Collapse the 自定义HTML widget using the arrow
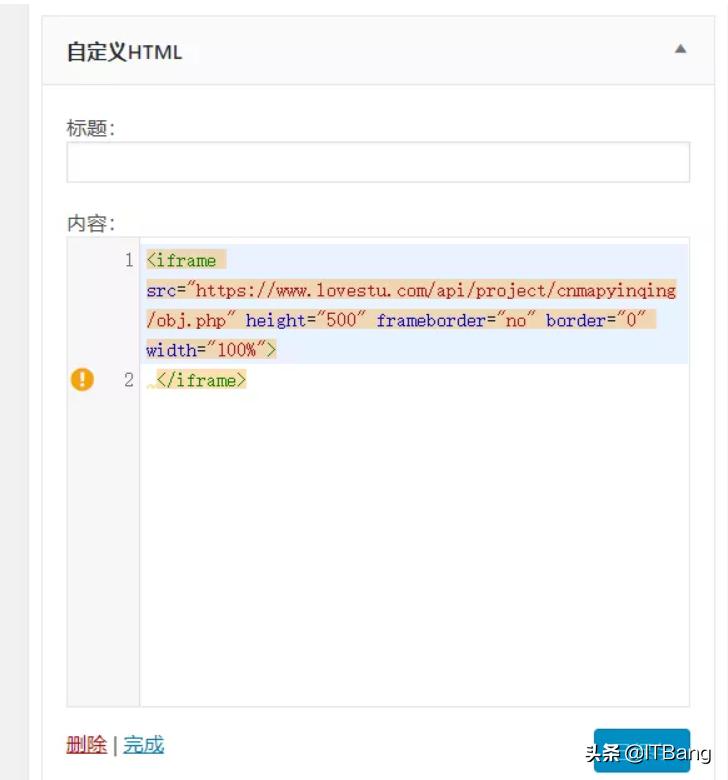 pos(680,49)
